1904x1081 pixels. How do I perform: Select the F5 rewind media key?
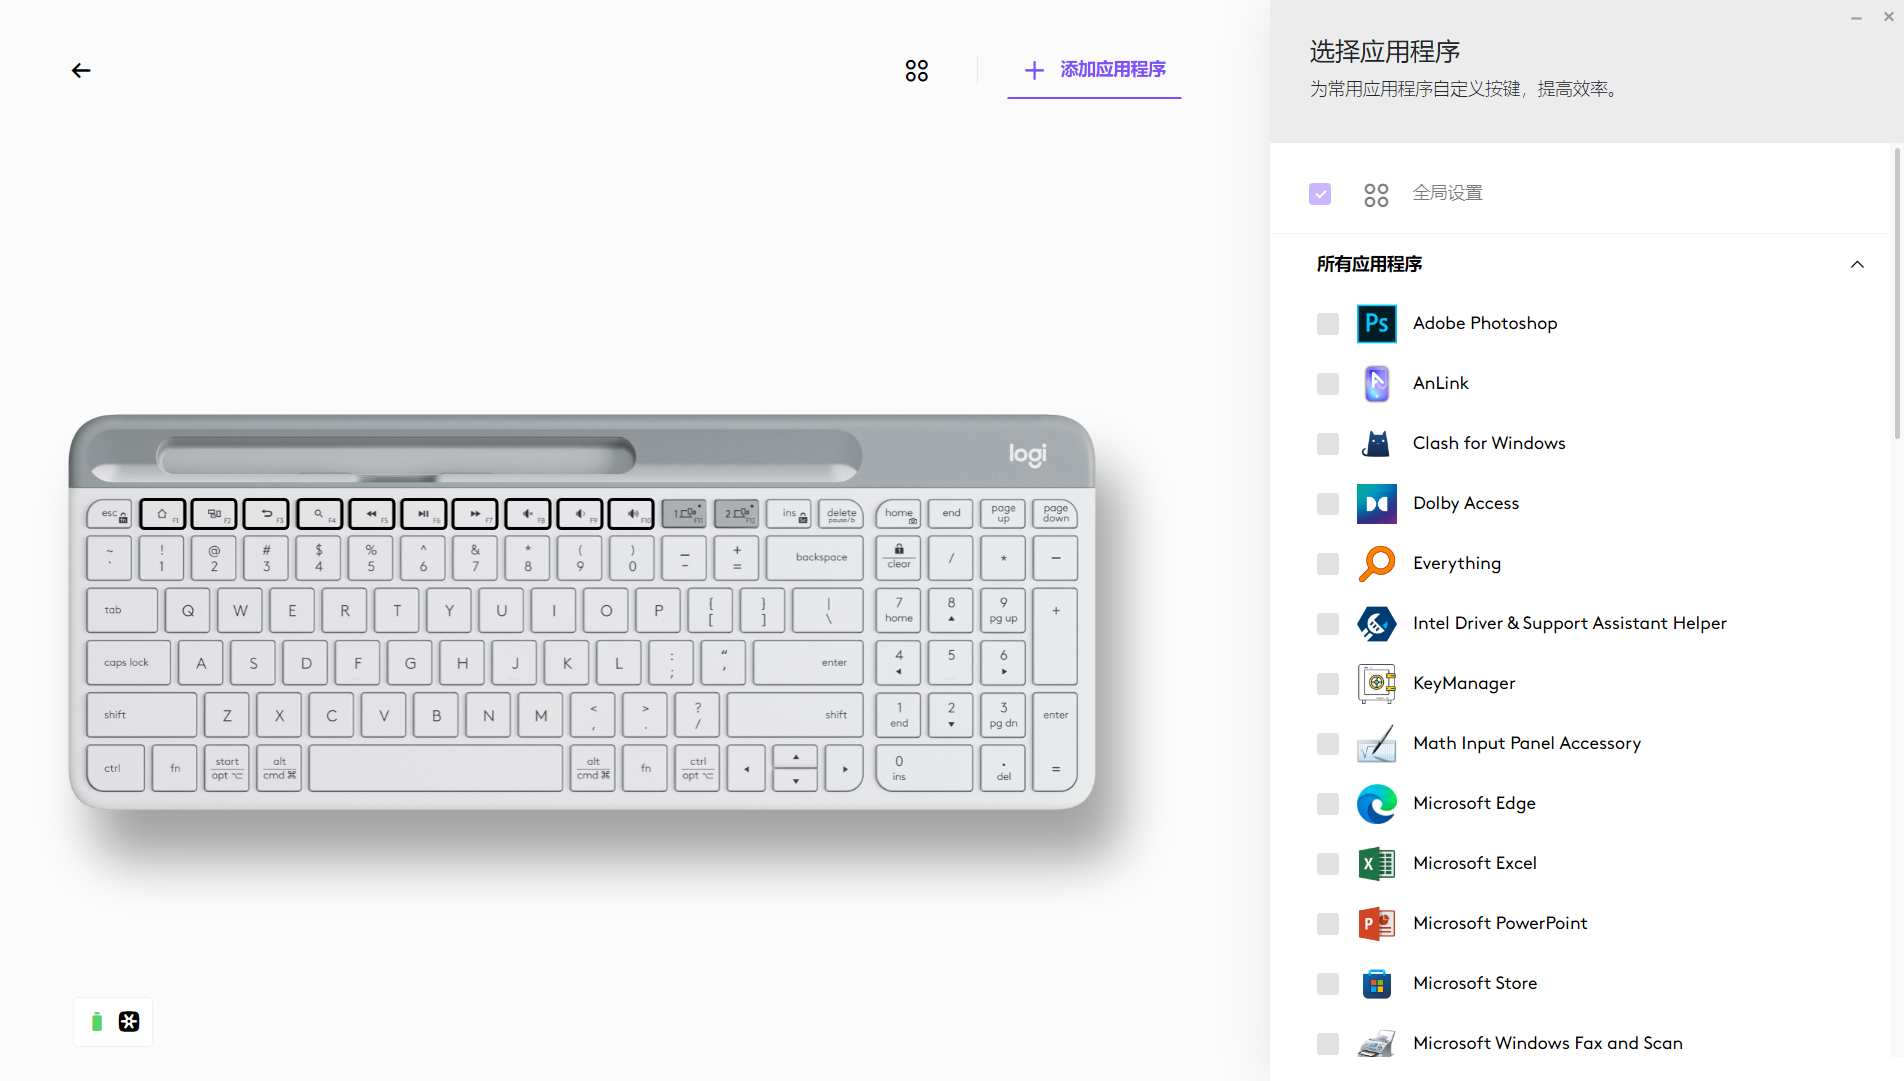click(371, 514)
